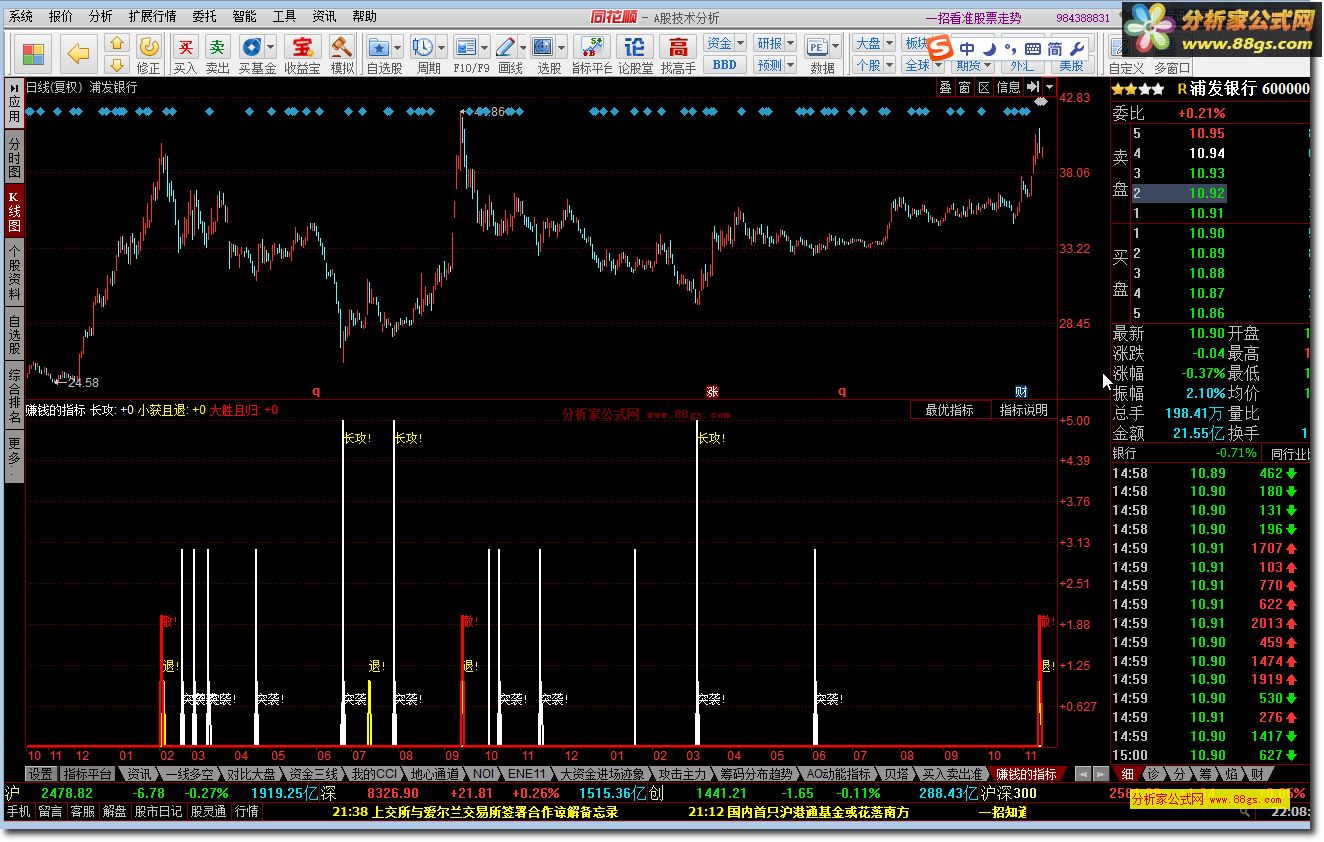
Task: Click the 一招看准股票走势 link
Action: [x=973, y=18]
